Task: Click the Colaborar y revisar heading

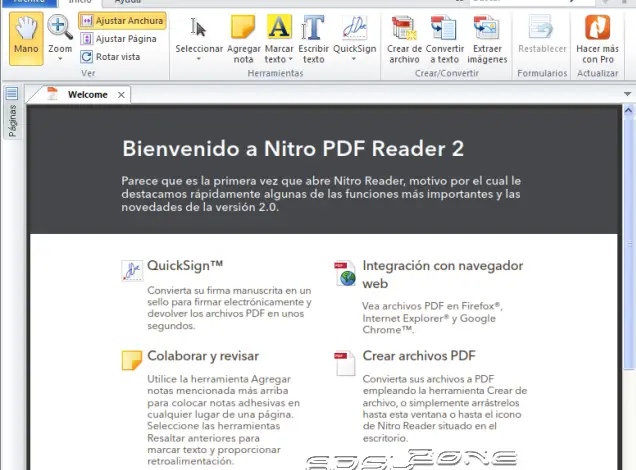Action: point(203,356)
